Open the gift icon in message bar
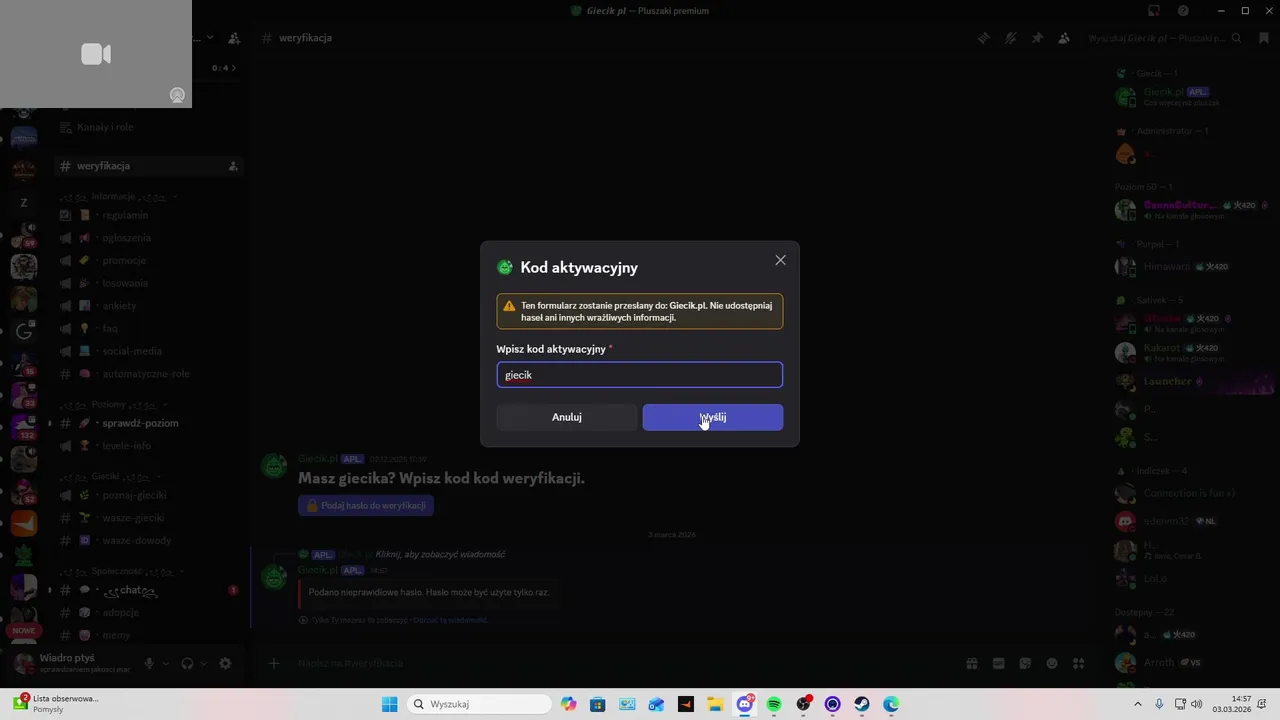 point(971,663)
